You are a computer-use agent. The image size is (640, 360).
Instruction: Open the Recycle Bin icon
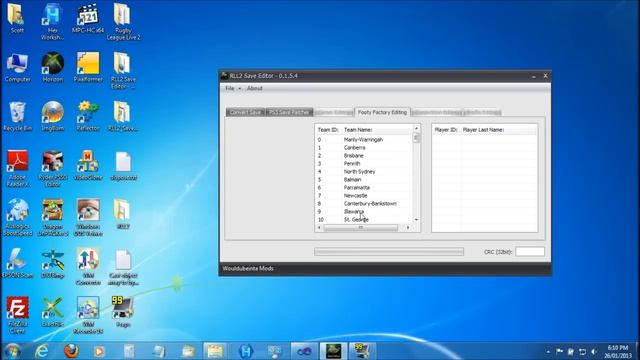pyautogui.click(x=17, y=116)
